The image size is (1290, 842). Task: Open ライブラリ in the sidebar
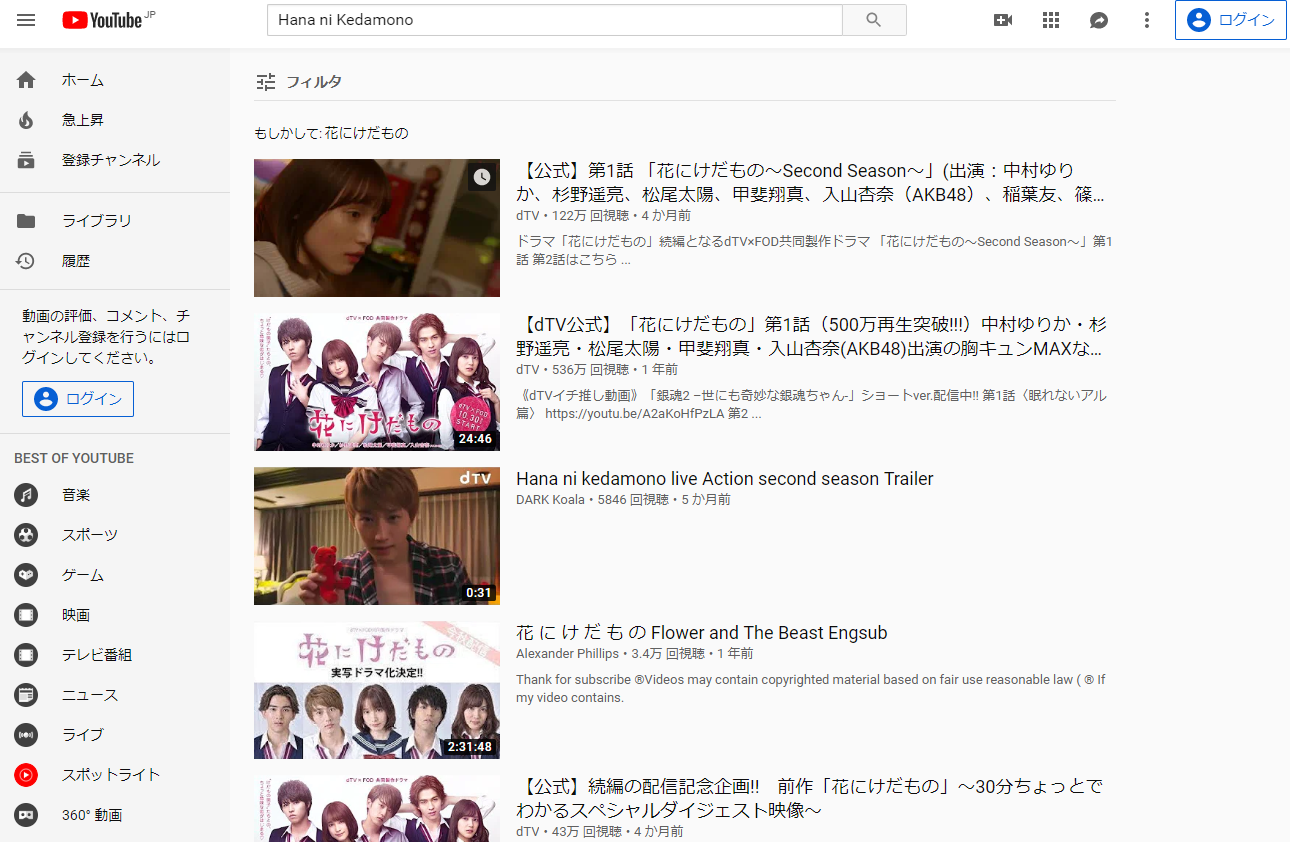[115, 221]
